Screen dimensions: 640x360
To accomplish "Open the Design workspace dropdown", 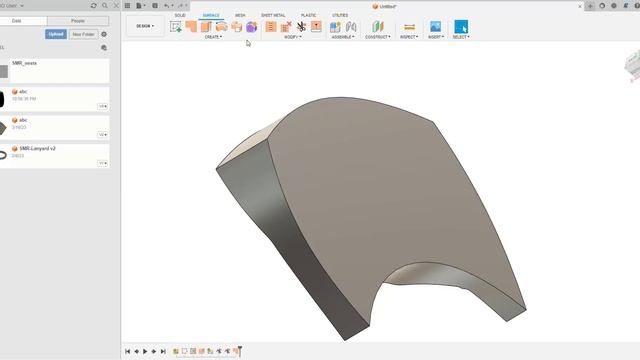I will click(x=145, y=26).
